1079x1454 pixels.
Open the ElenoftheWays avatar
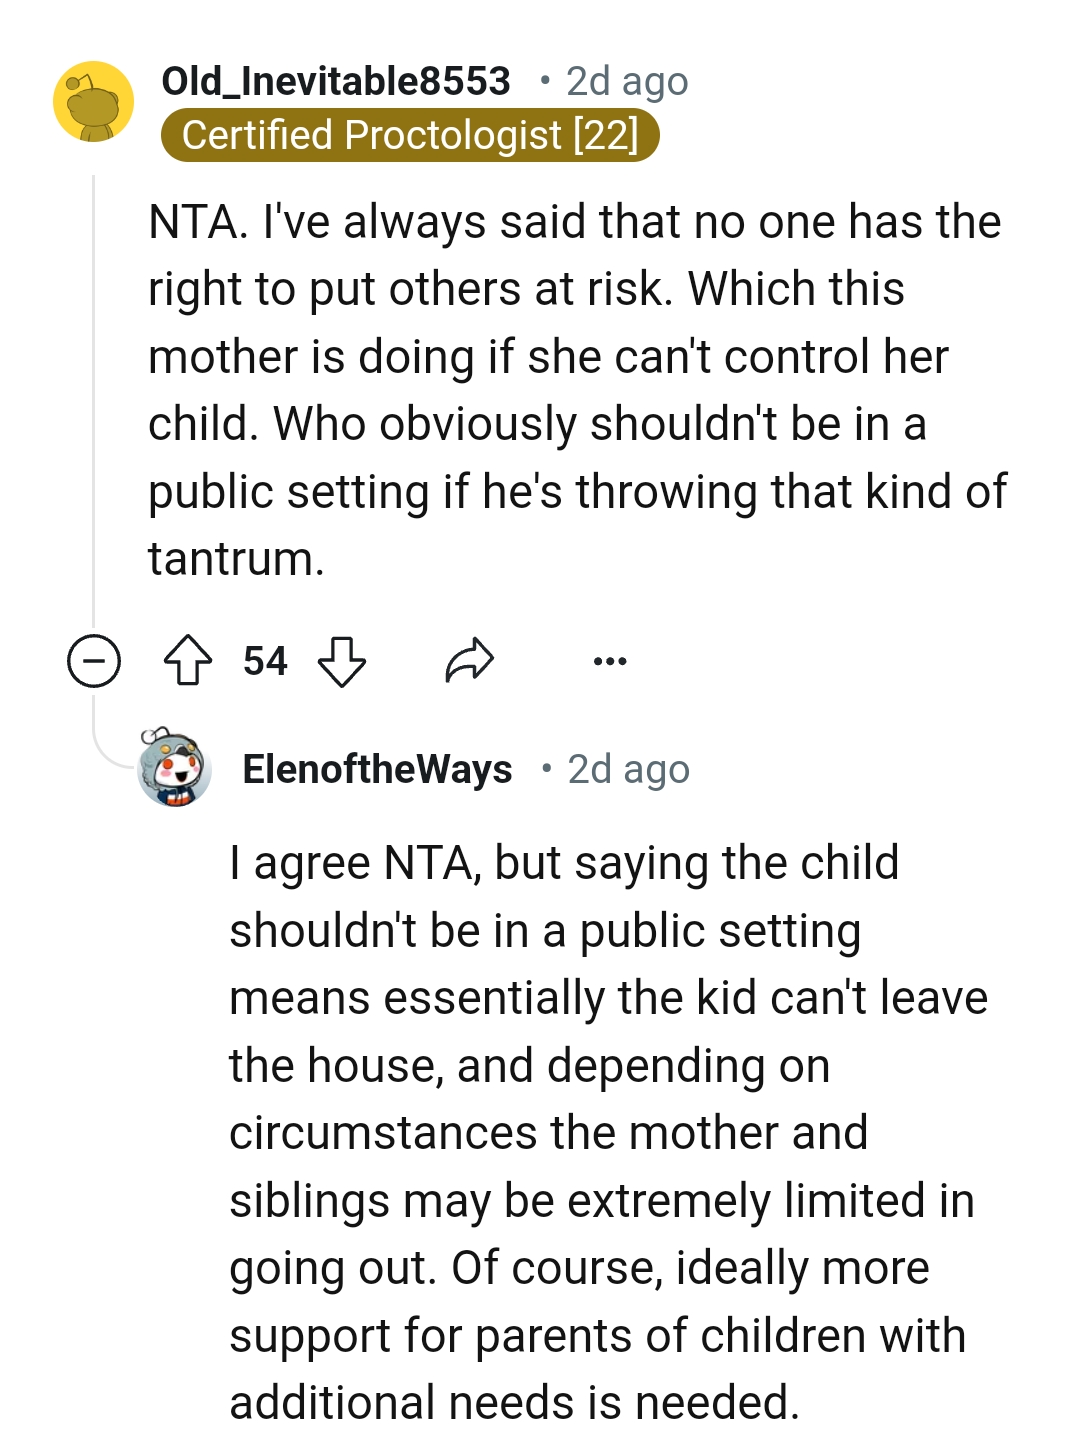click(174, 768)
